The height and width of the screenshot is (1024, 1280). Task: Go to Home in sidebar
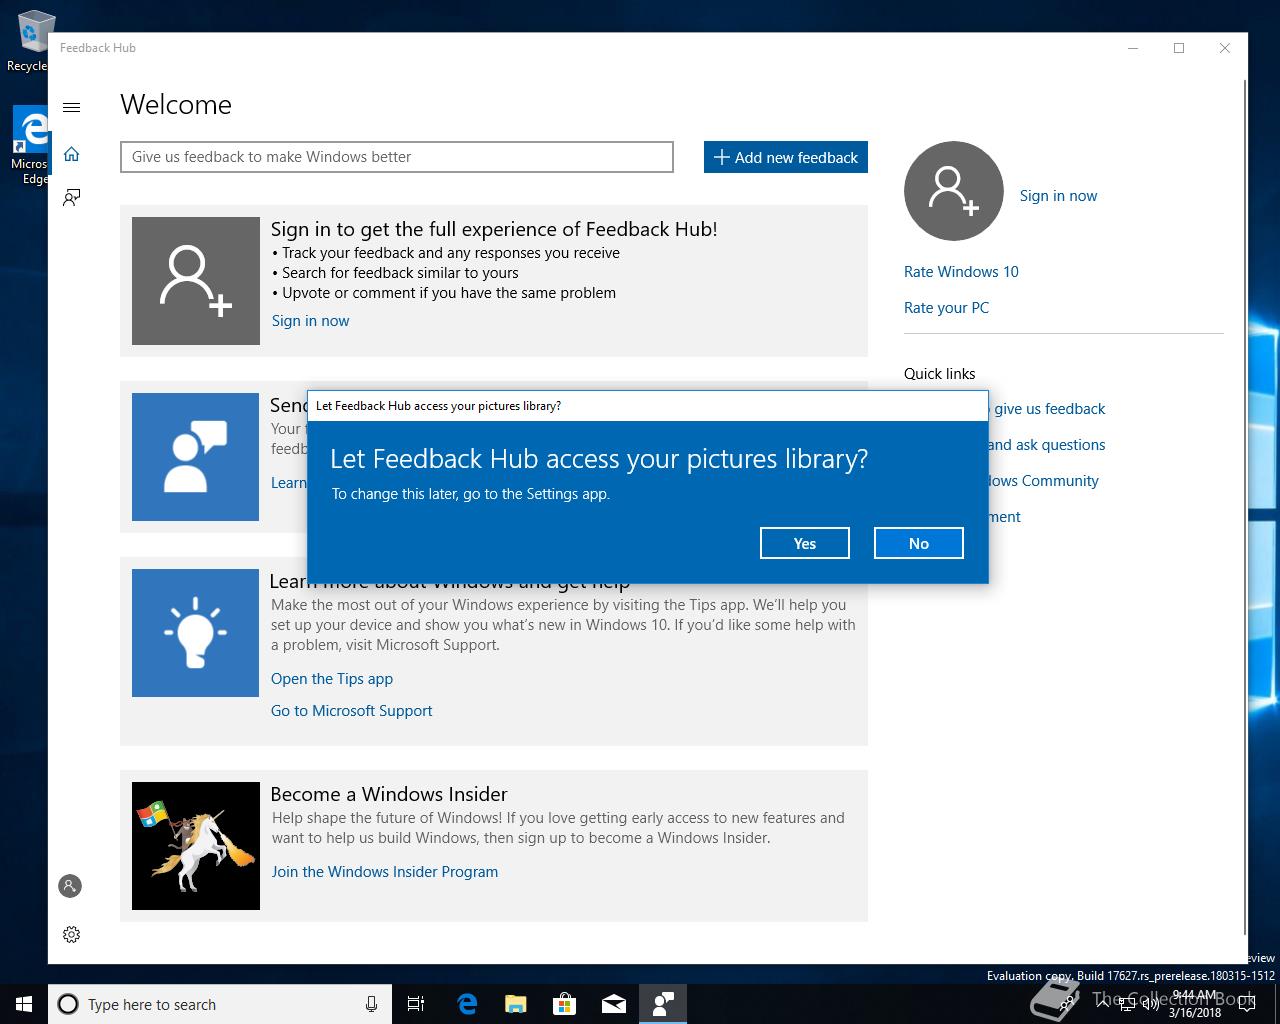tap(71, 154)
